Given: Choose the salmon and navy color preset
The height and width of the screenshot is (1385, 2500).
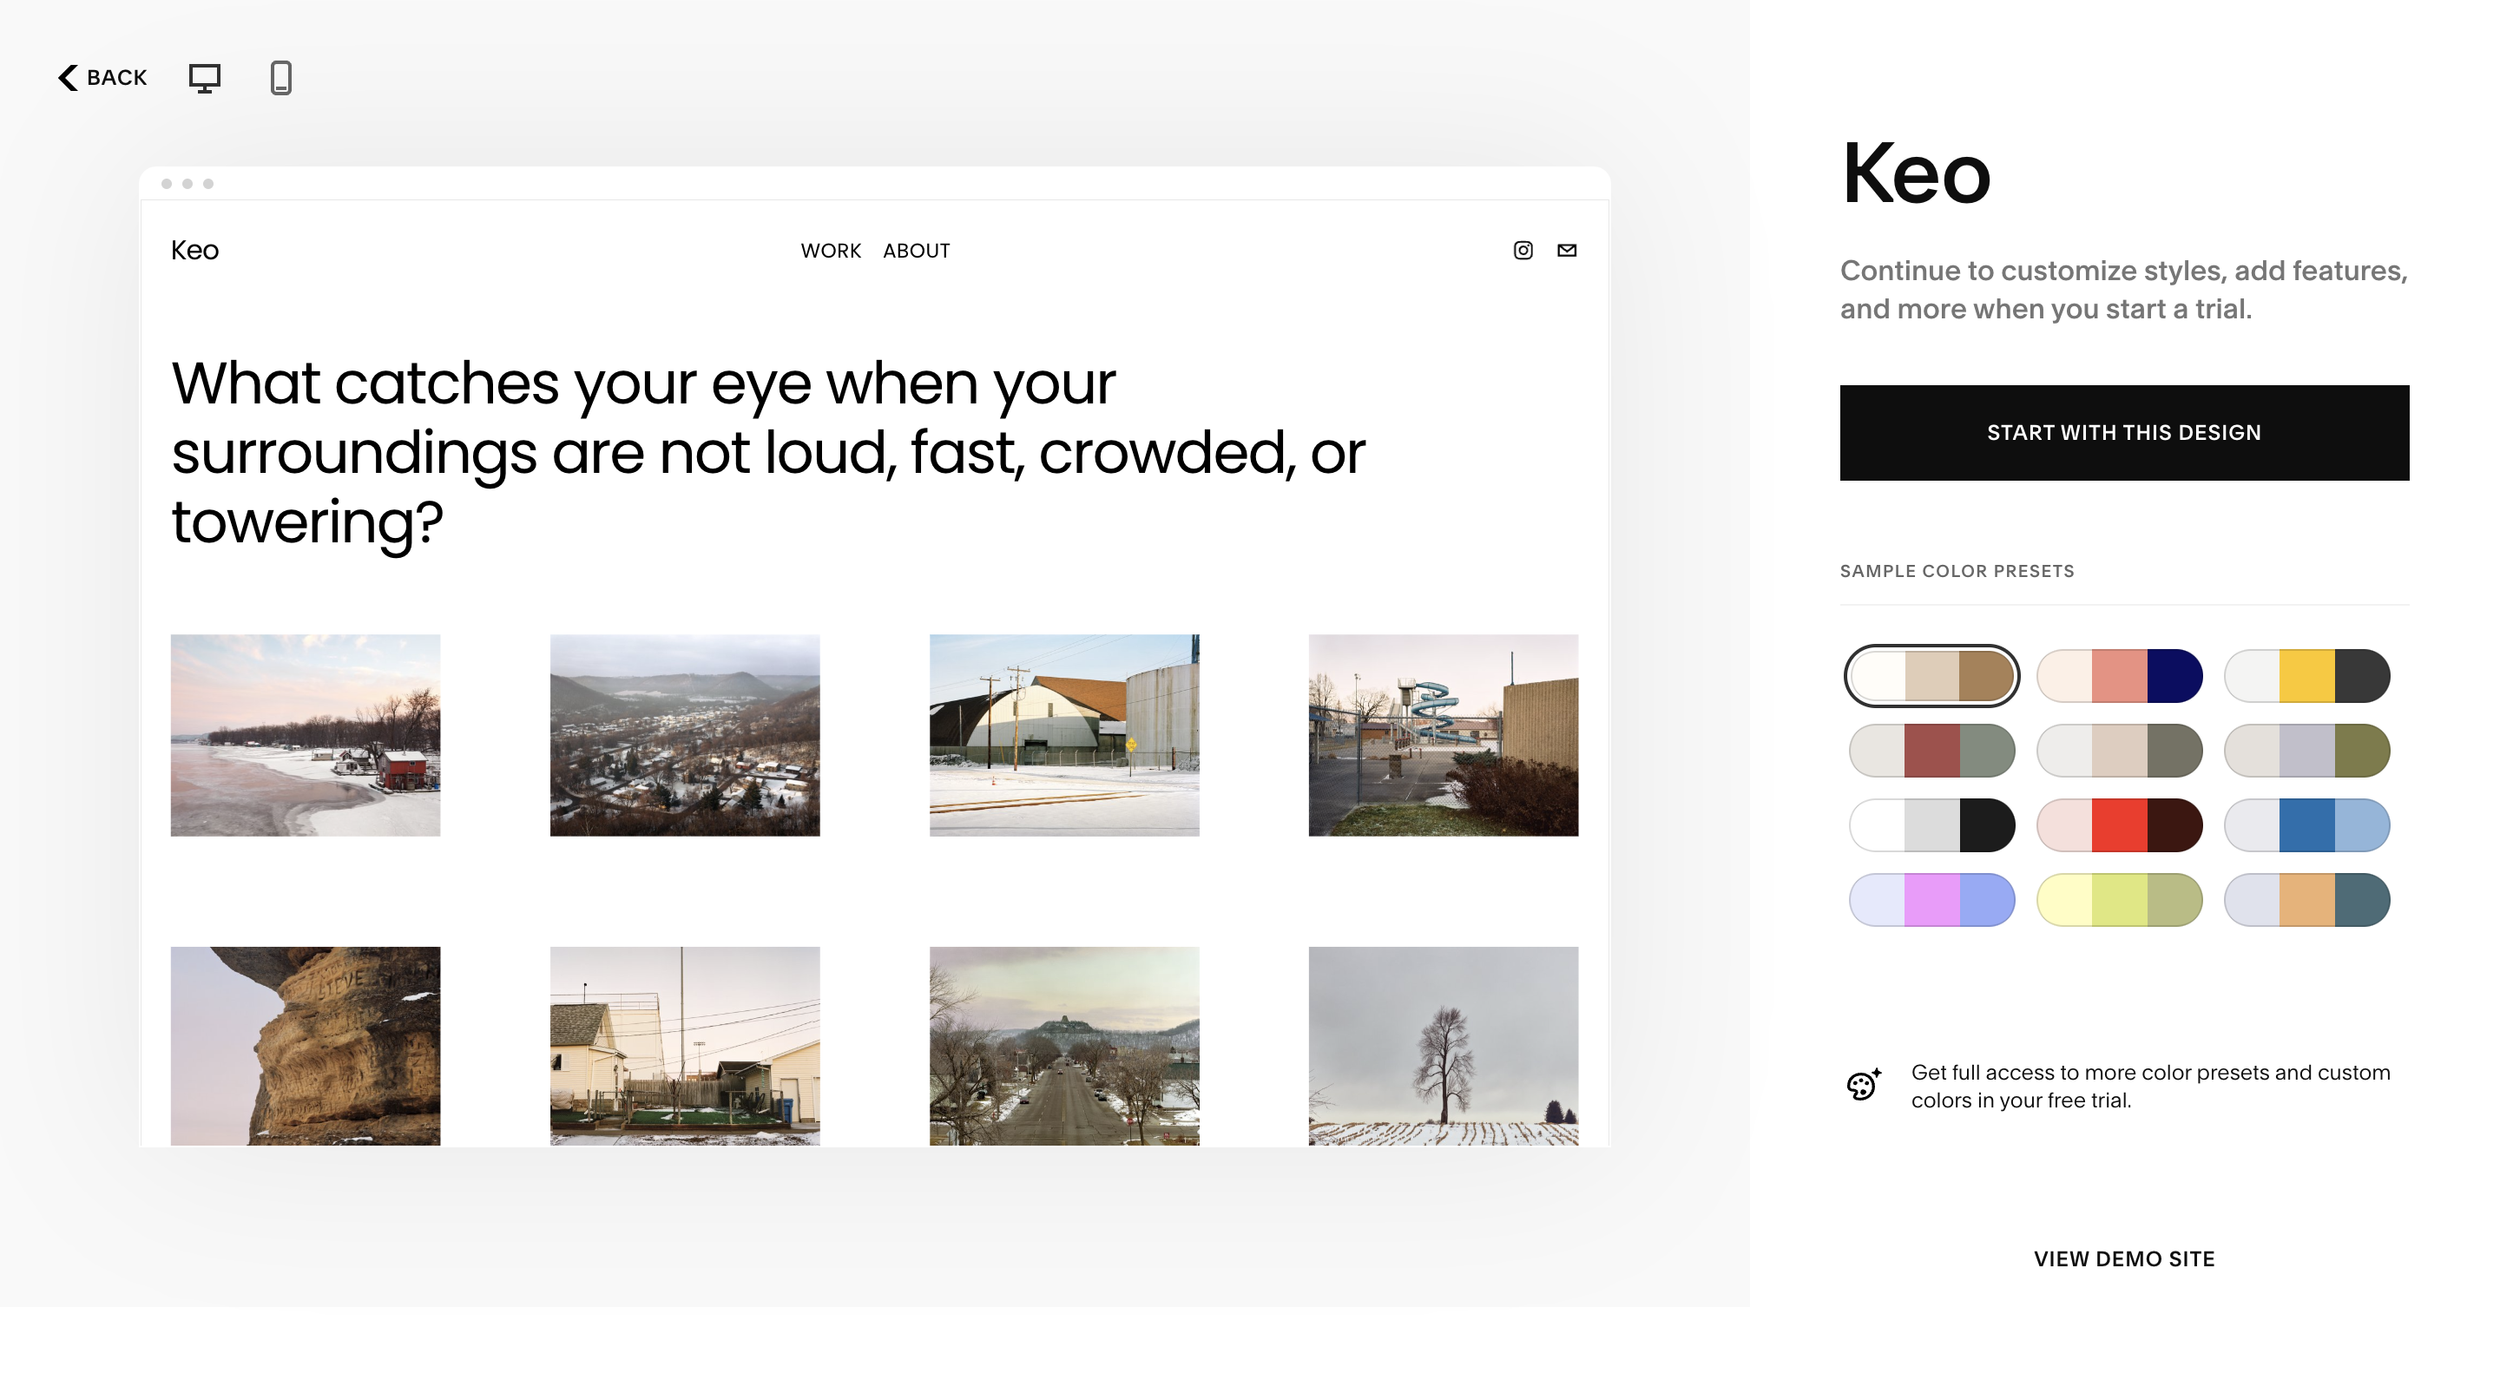Looking at the screenshot, I should [x=2118, y=676].
